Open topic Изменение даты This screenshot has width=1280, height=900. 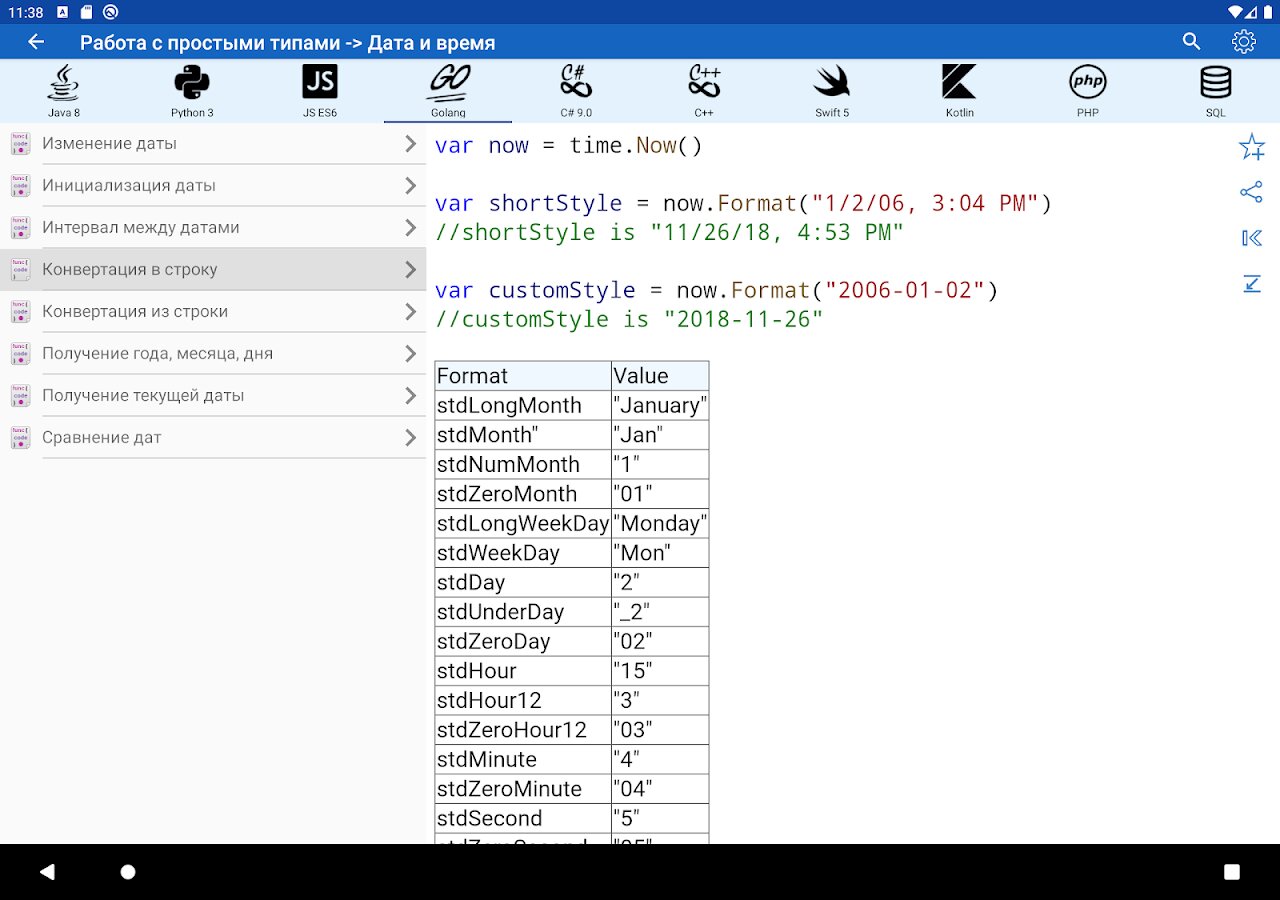click(213, 144)
